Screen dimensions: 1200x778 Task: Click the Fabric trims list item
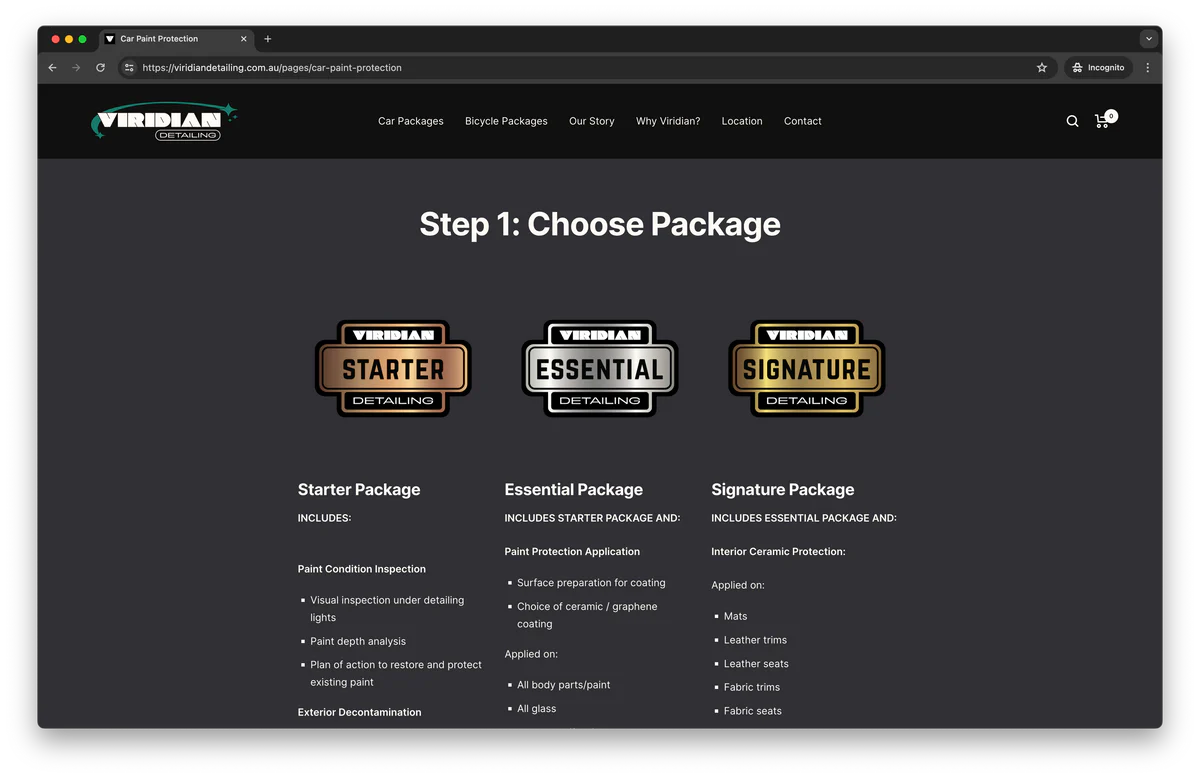point(752,688)
